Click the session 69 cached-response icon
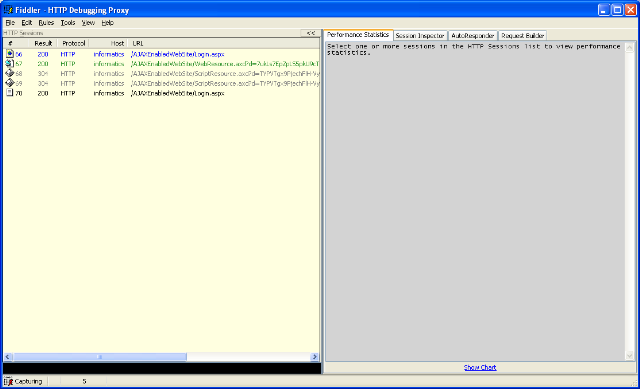Screen dimensions: 640x389 (10, 83)
